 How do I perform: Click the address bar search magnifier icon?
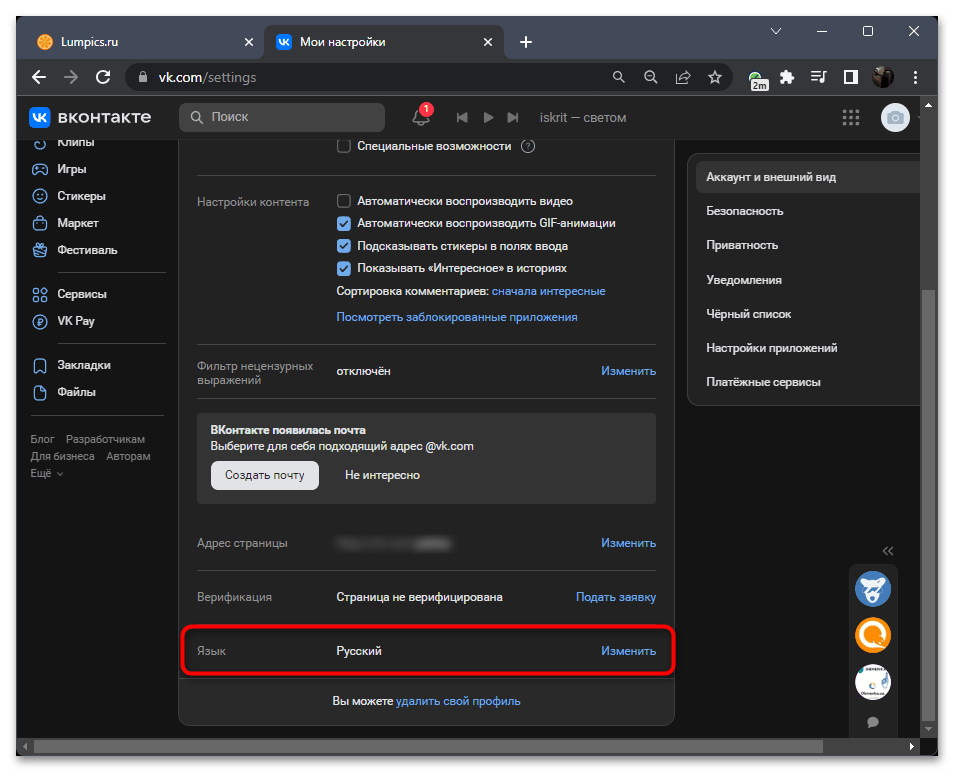(x=618, y=77)
